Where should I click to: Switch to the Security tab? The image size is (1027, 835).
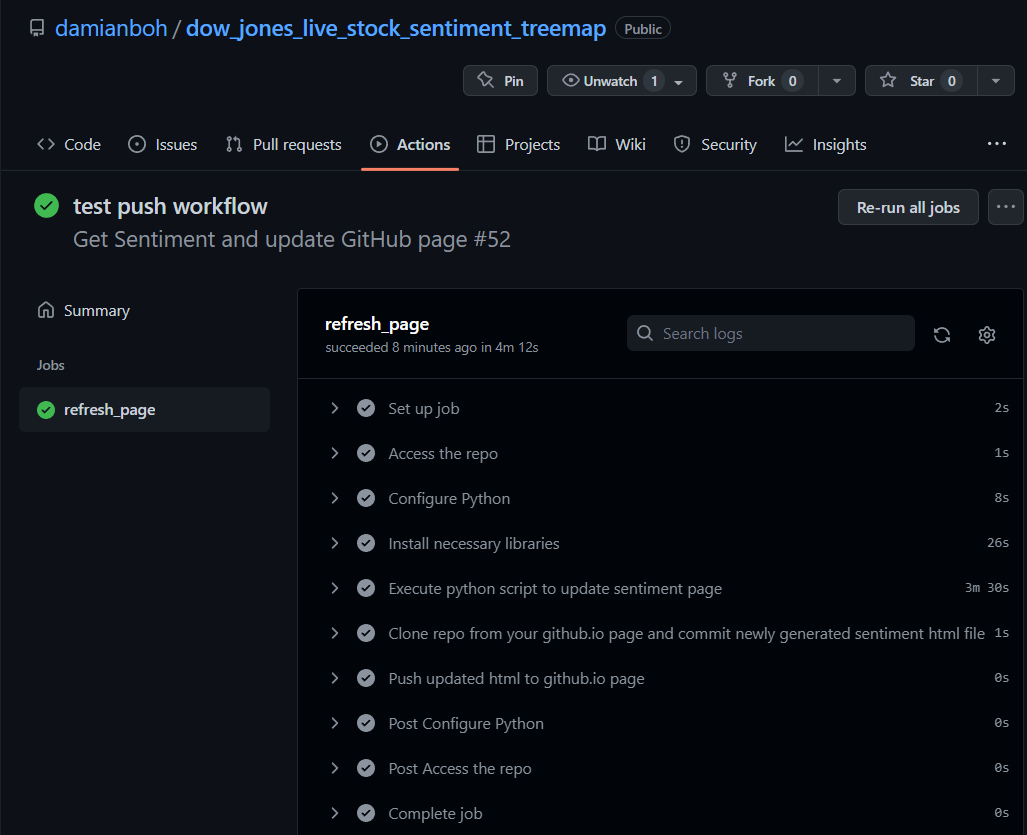point(715,144)
